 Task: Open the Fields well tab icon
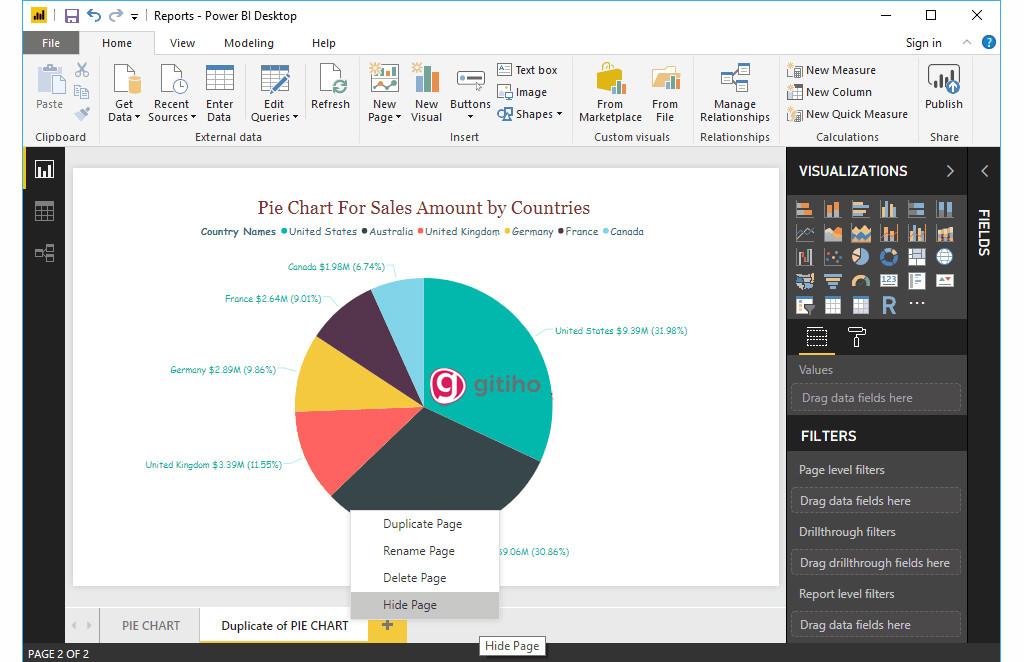(x=816, y=337)
